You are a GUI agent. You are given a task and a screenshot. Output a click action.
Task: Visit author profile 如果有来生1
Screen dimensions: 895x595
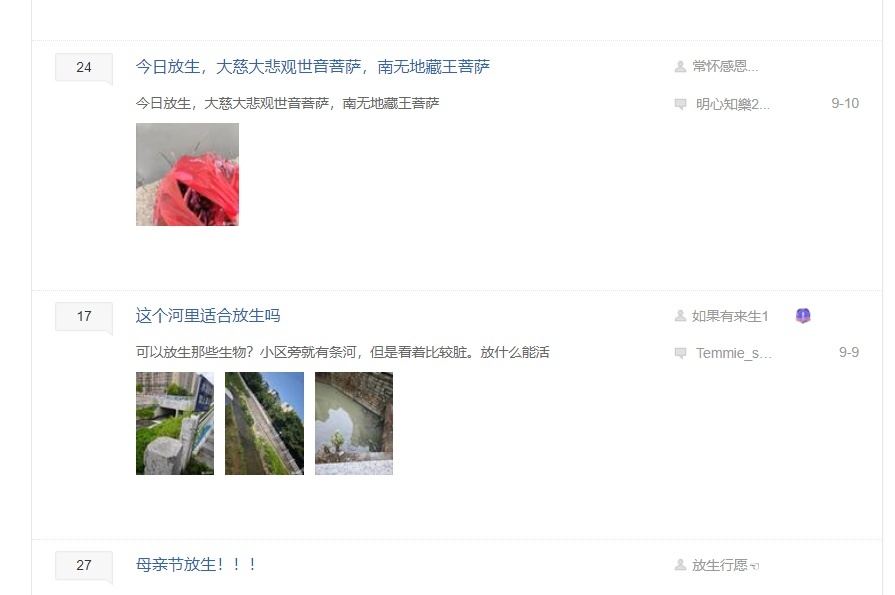730,316
